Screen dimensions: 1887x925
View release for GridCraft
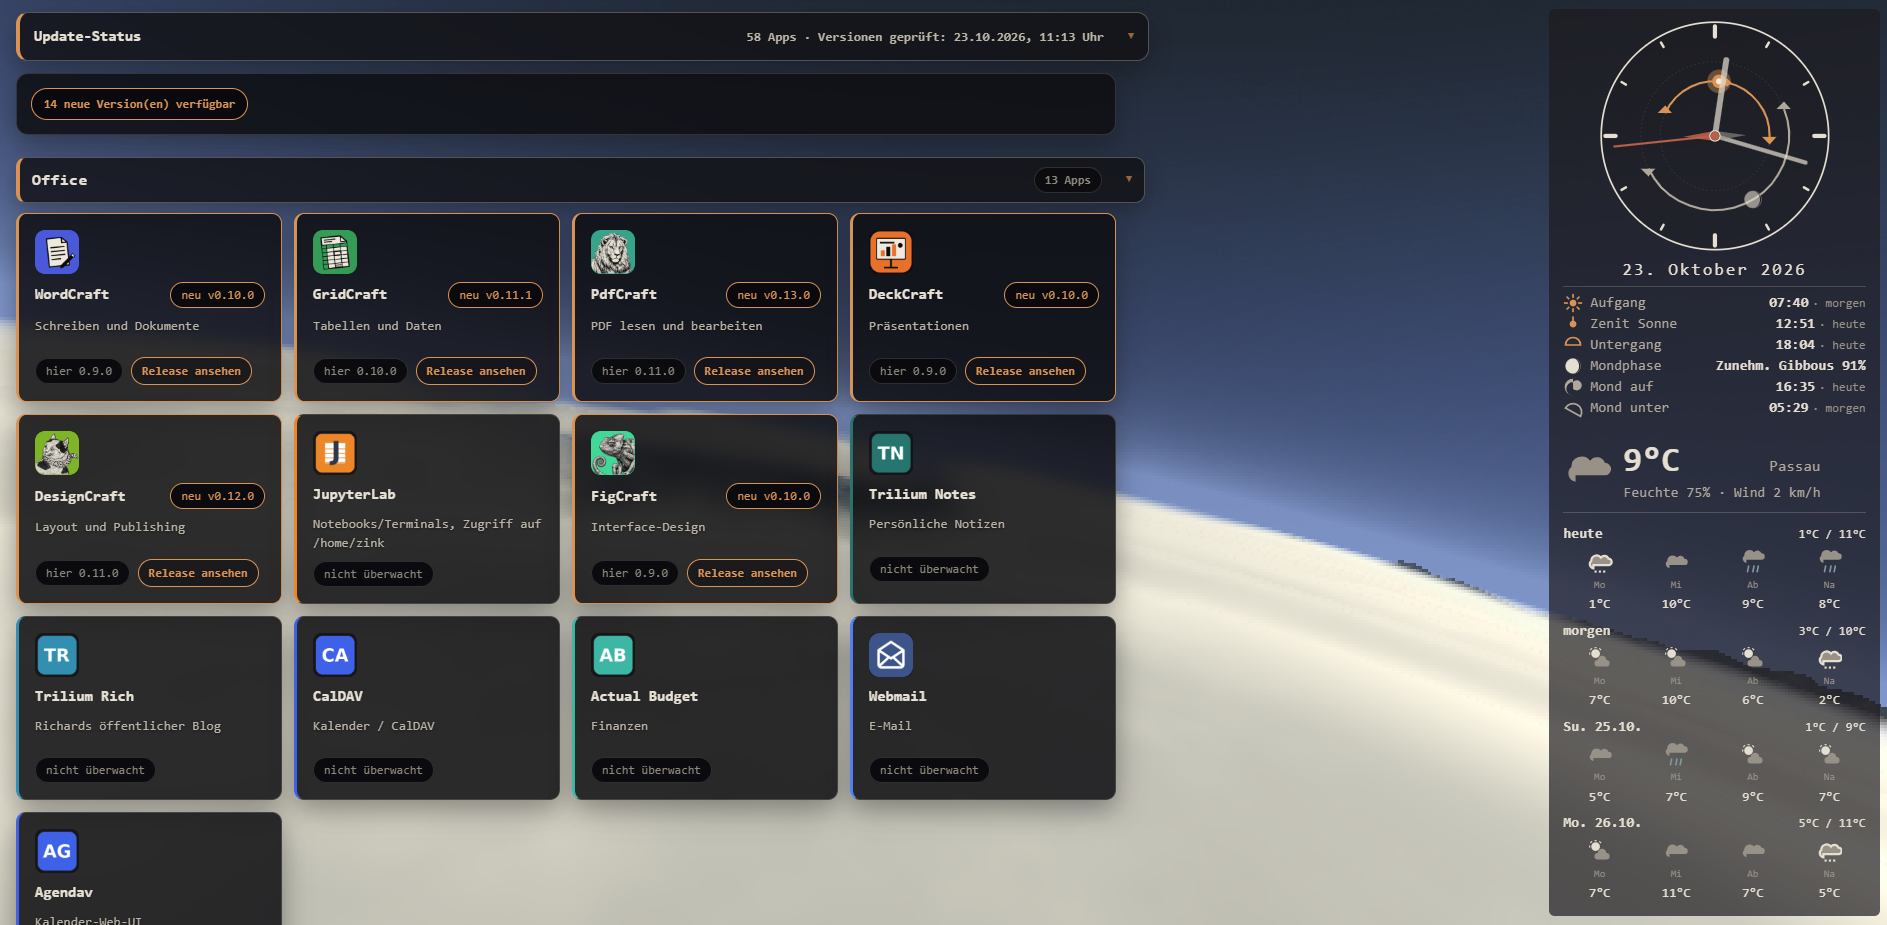(476, 371)
